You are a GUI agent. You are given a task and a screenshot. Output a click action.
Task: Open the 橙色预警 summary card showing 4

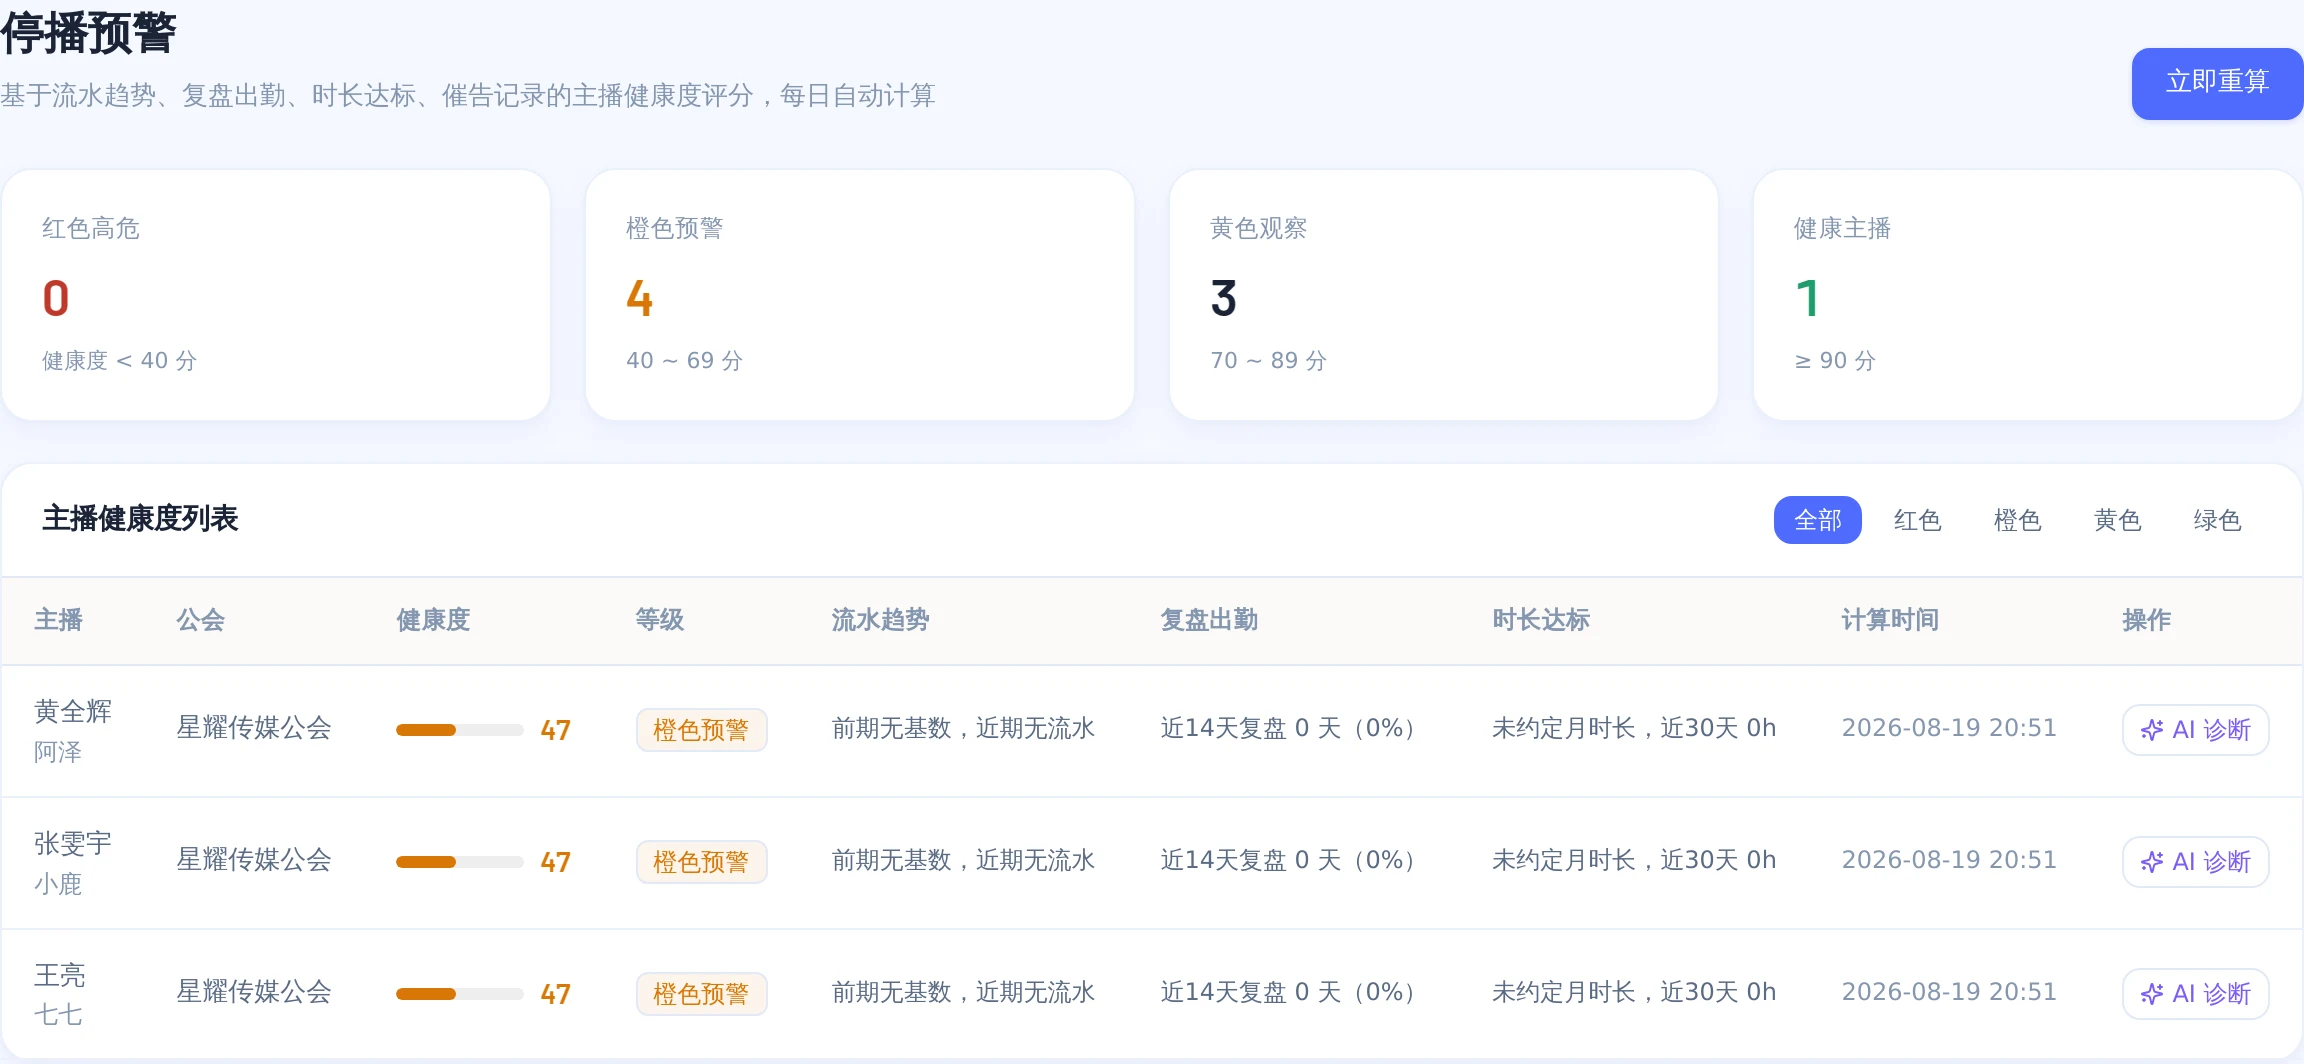point(860,295)
